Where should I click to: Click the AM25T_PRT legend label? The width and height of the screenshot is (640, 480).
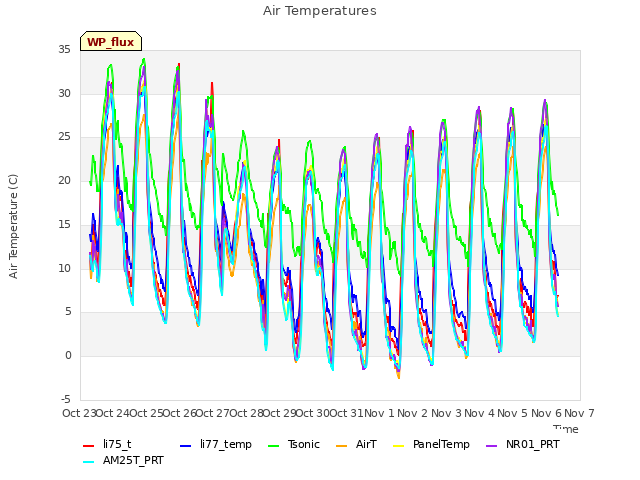pyautogui.click(x=133, y=460)
